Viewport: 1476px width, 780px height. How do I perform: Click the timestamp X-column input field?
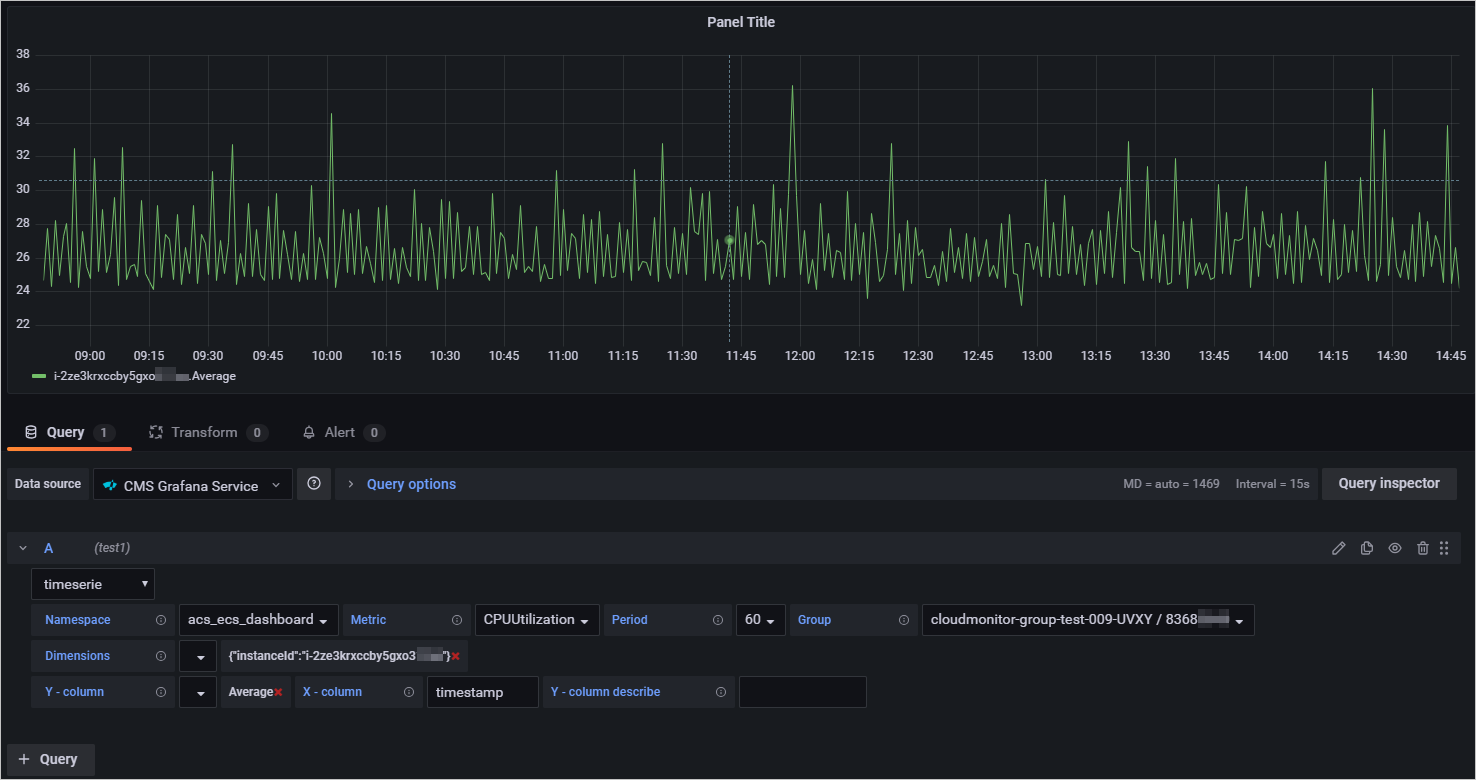coord(482,691)
